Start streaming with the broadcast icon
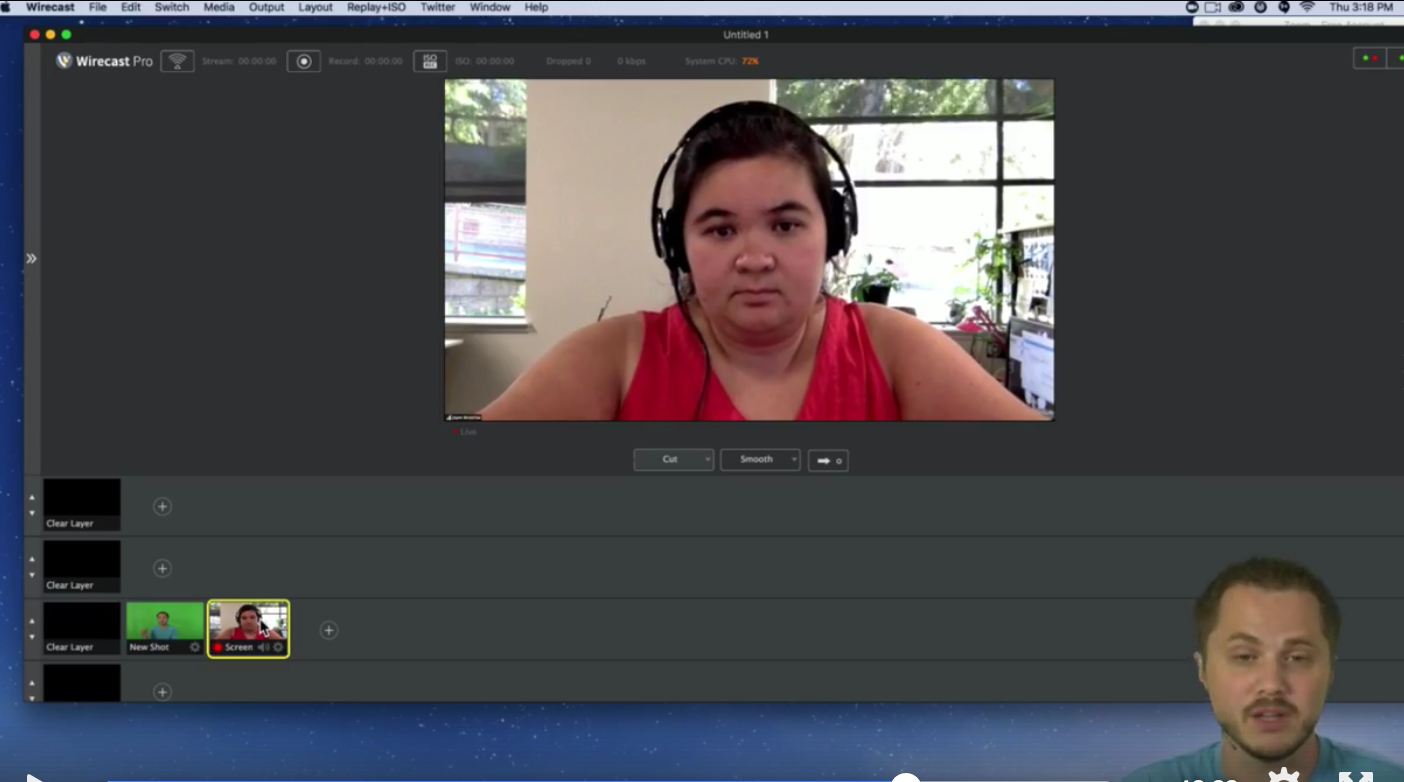The image size is (1404, 782). [x=177, y=61]
